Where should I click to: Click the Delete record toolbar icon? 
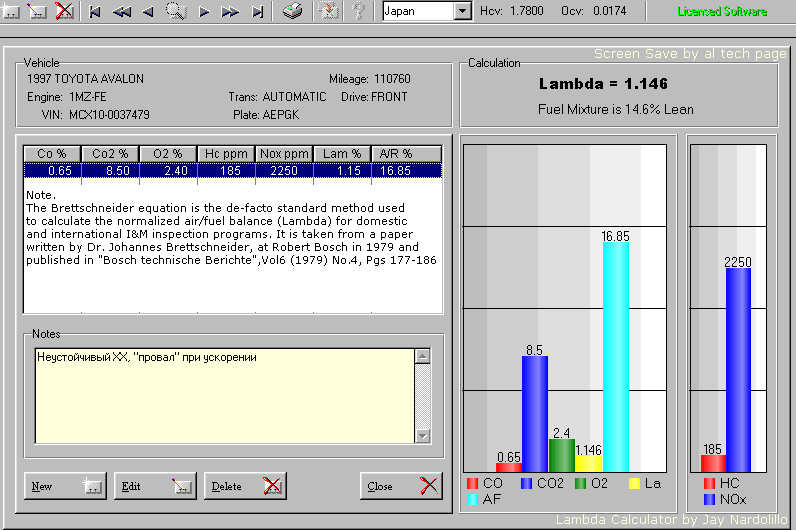64,12
